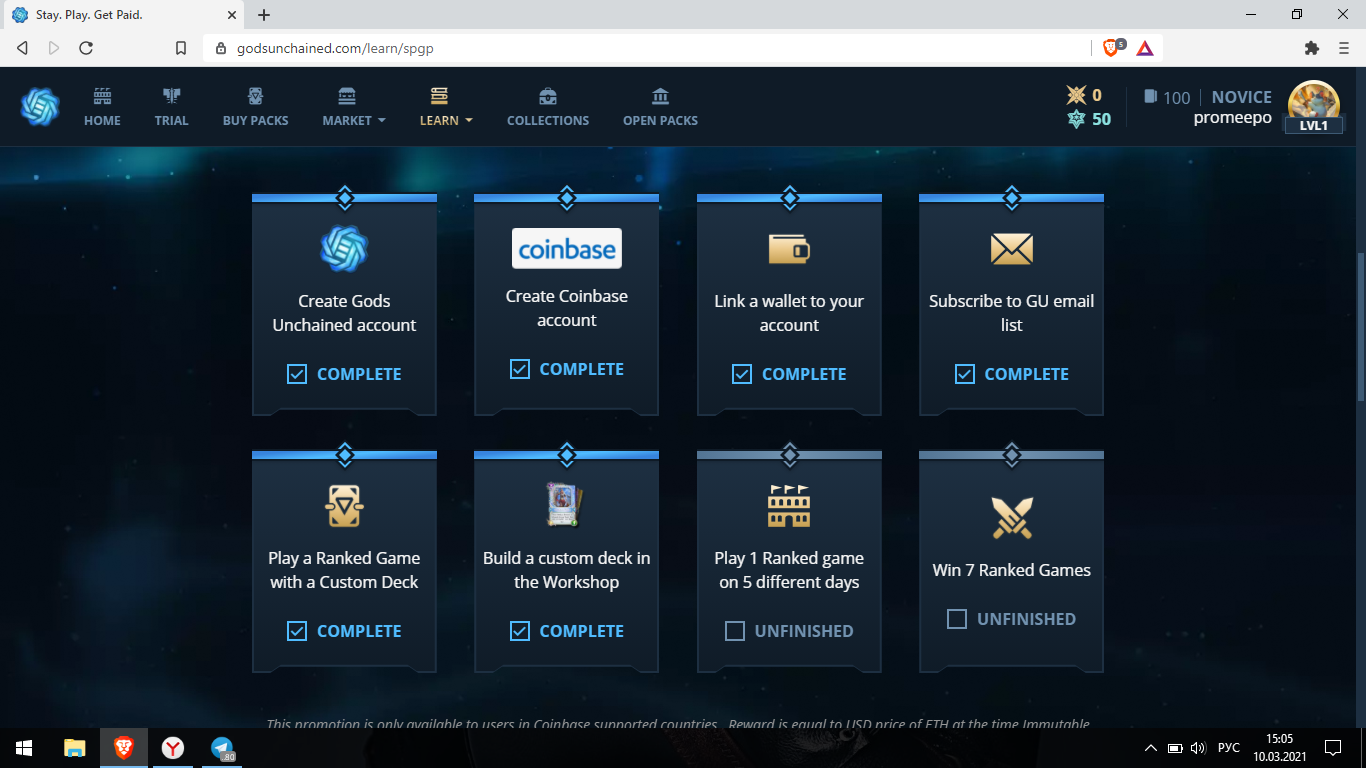Open Brave Shields lion icon

click(x=1111, y=48)
